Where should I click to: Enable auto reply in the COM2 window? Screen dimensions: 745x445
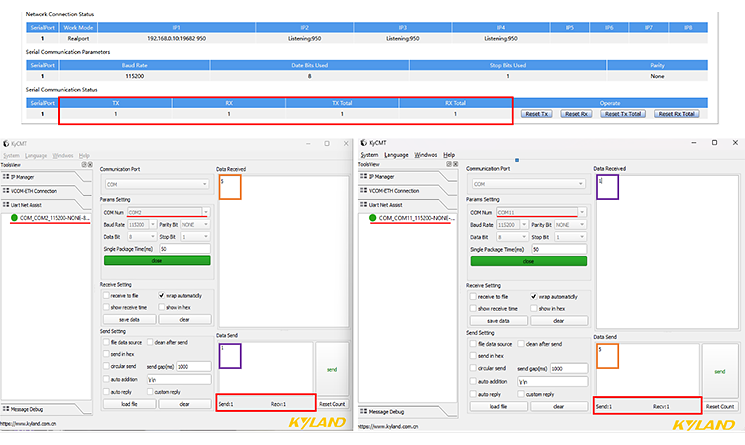coord(106,392)
